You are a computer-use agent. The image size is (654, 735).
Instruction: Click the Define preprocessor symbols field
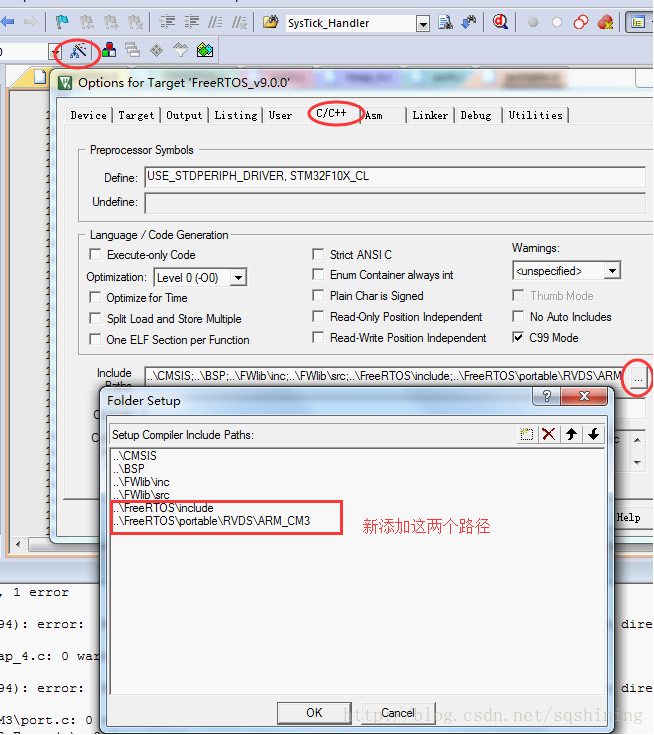pyautogui.click(x=395, y=177)
